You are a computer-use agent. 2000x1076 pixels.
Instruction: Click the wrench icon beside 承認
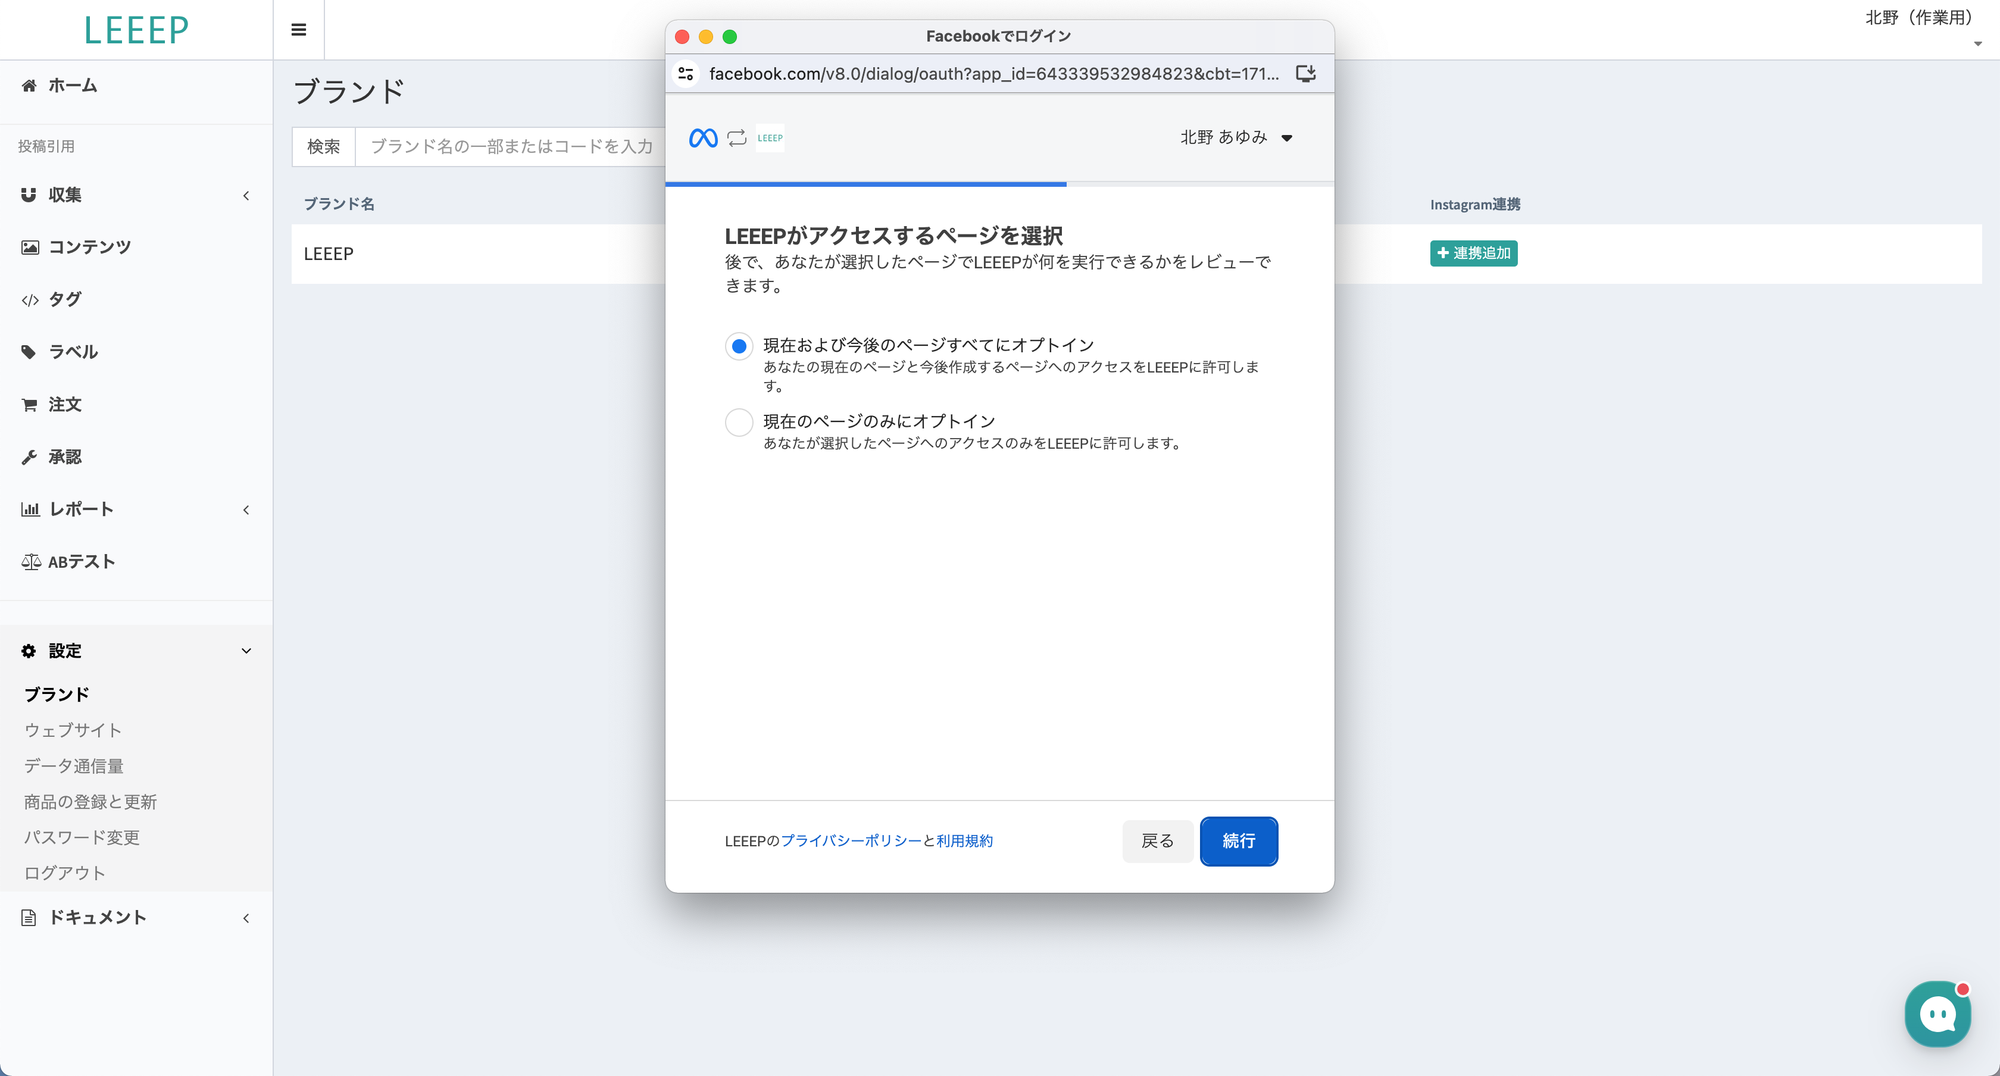coord(29,457)
